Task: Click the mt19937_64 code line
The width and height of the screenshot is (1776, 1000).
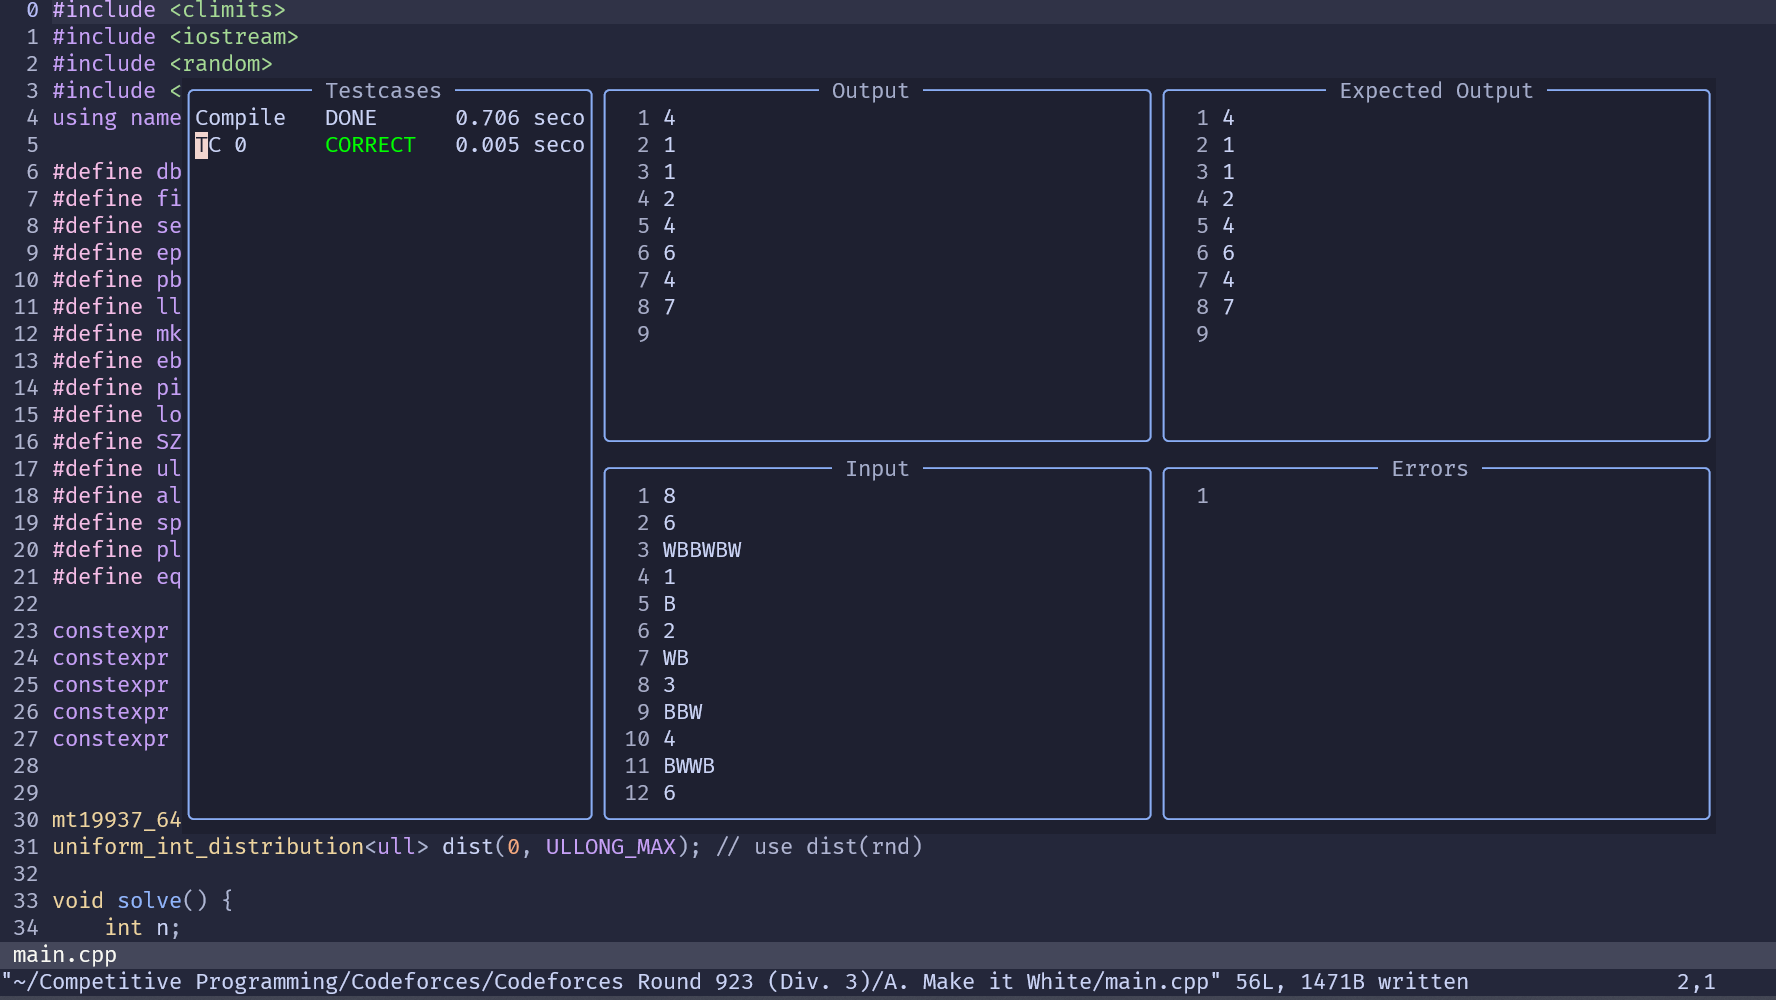Action: coord(117,820)
